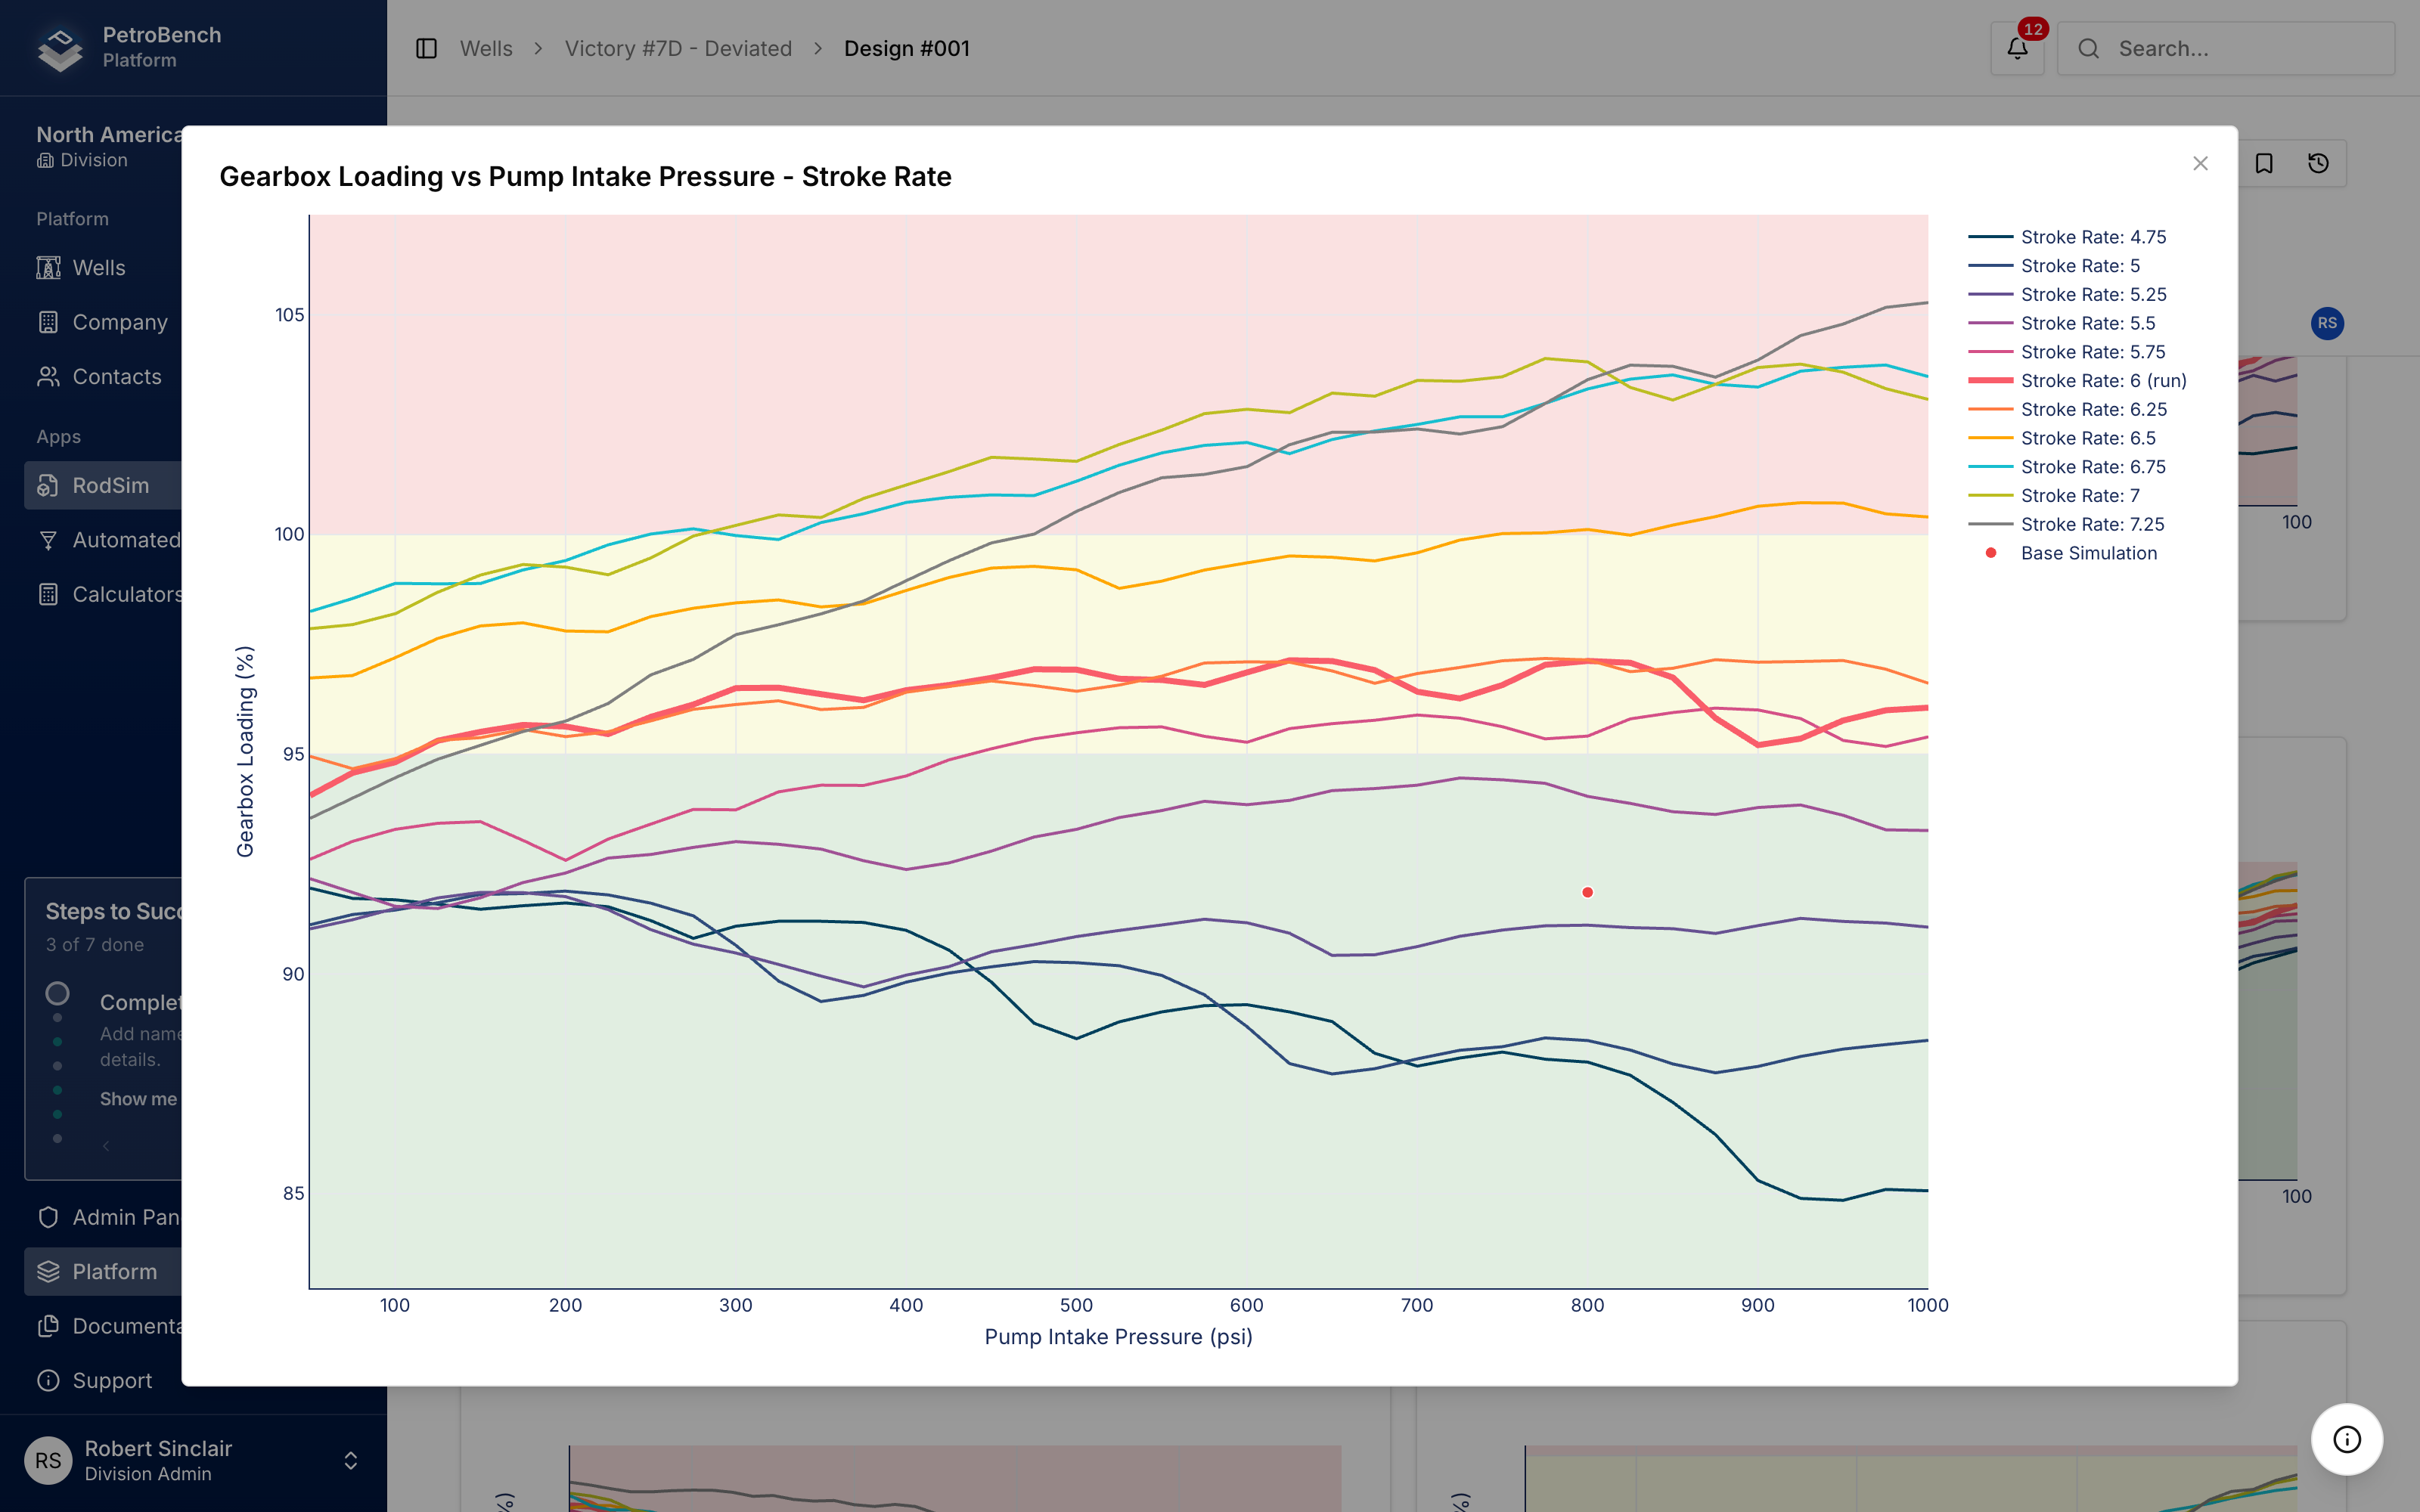Click the Show me link

(x=138, y=1098)
